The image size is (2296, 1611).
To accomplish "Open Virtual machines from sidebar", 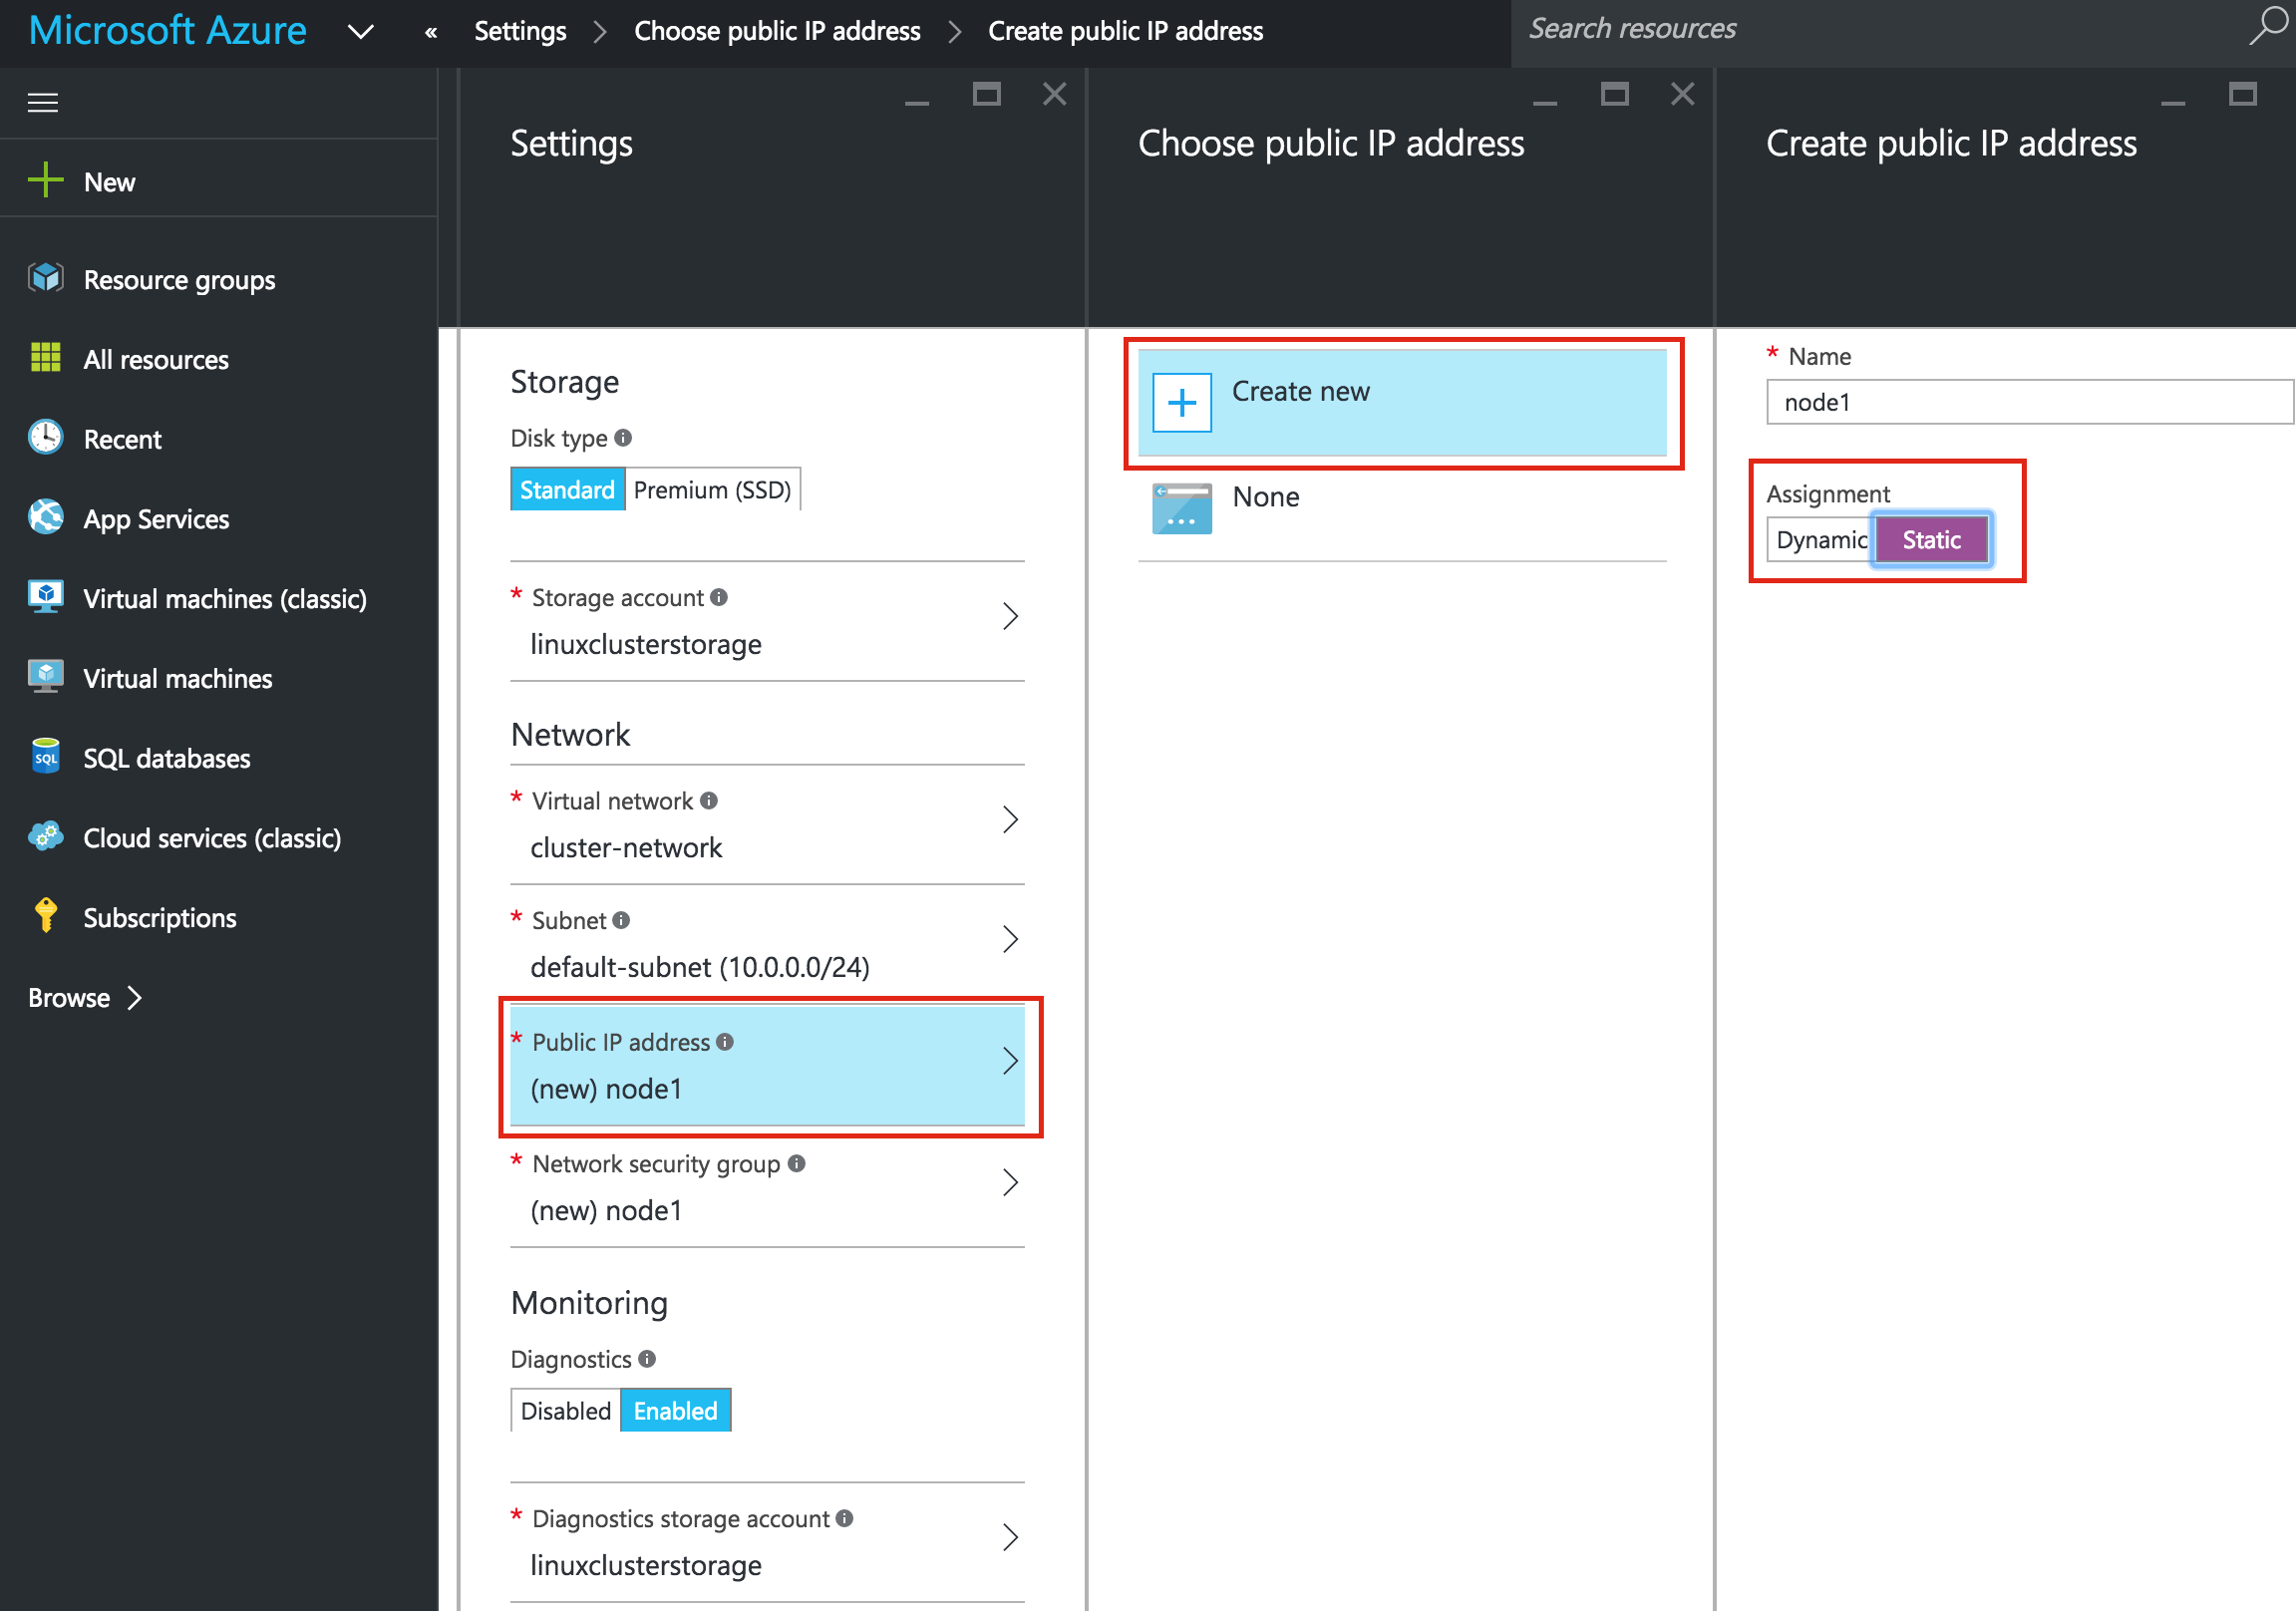I will (x=178, y=678).
